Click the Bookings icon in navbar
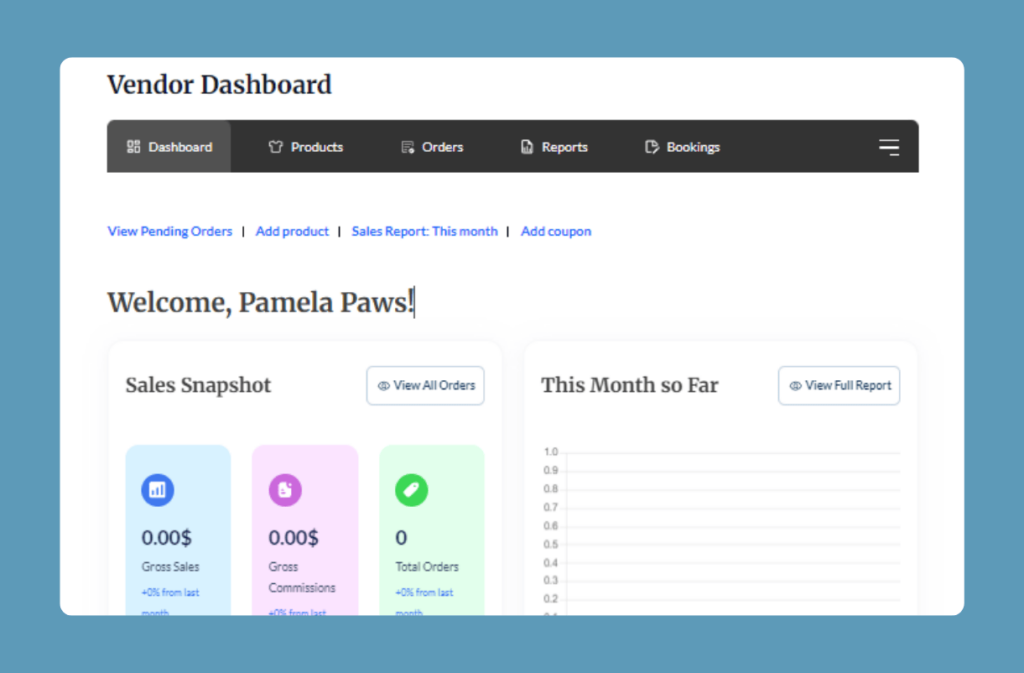Viewport: 1024px width, 673px height. tap(652, 147)
